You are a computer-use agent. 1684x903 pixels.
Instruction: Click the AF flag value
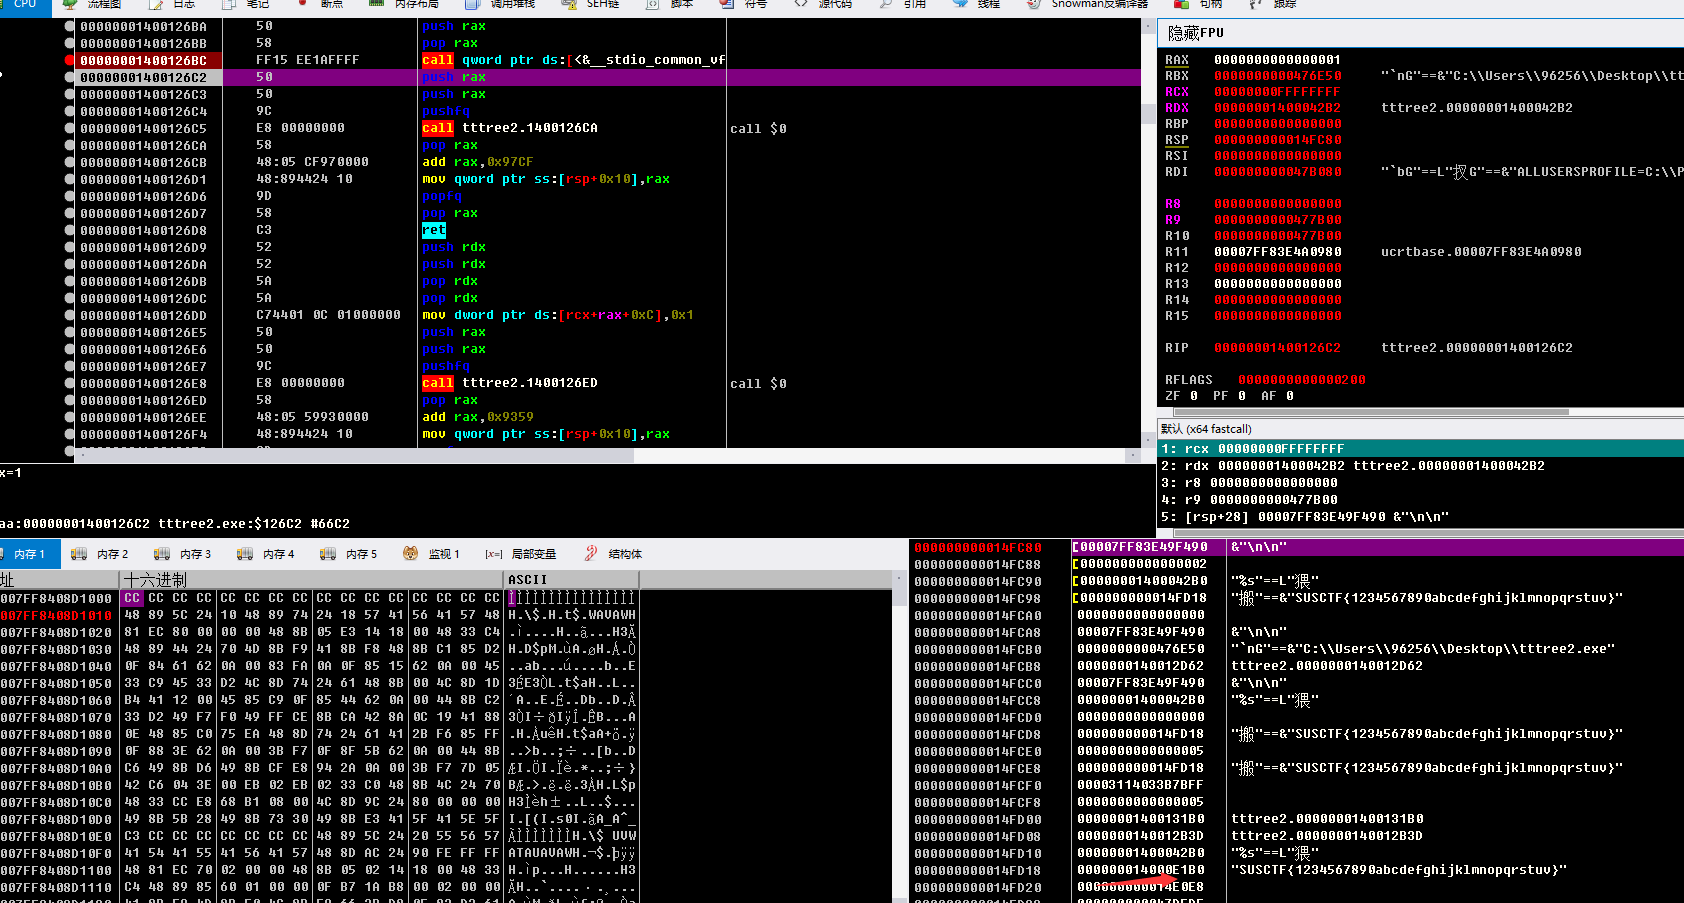[x=1290, y=396]
